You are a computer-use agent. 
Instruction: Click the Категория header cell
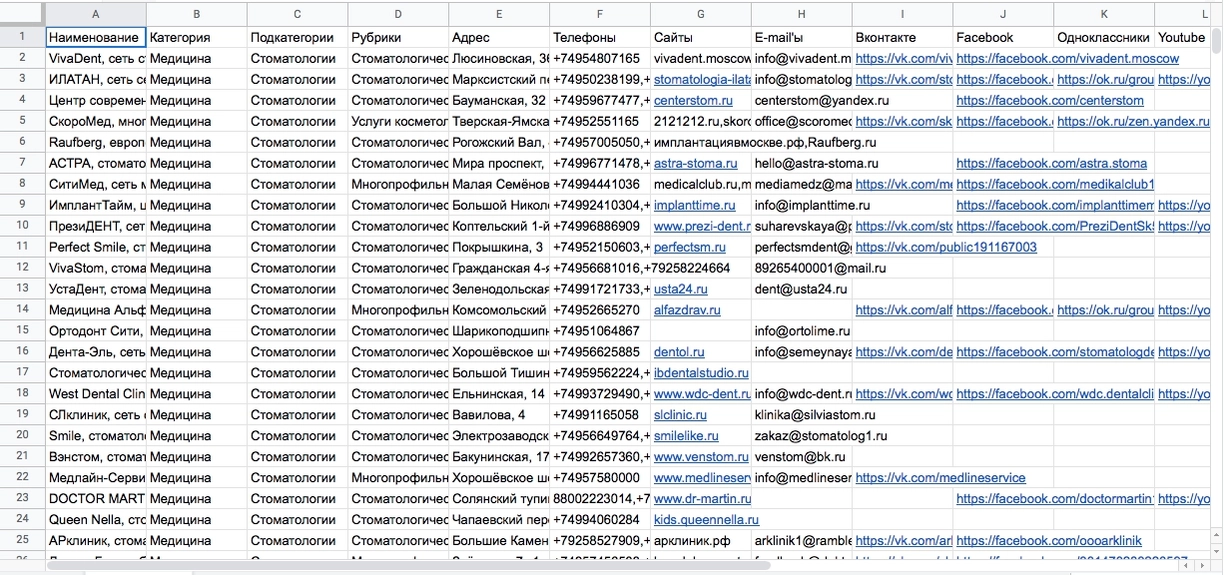click(197, 37)
